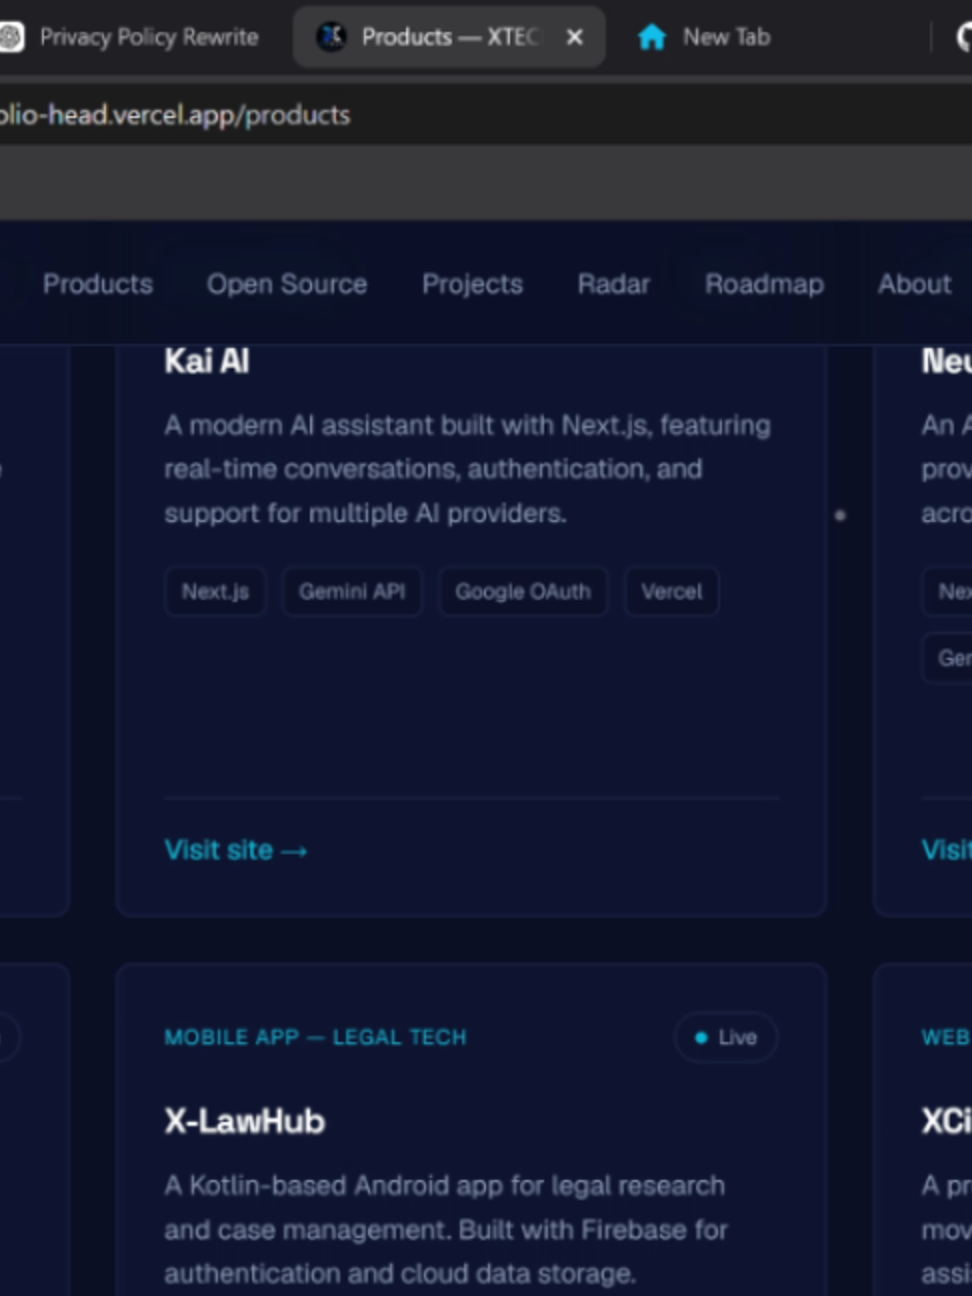Screen dimensions: 972x1296
Task: Select the Next.js tag in Kai AI card
Action: pos(215,591)
